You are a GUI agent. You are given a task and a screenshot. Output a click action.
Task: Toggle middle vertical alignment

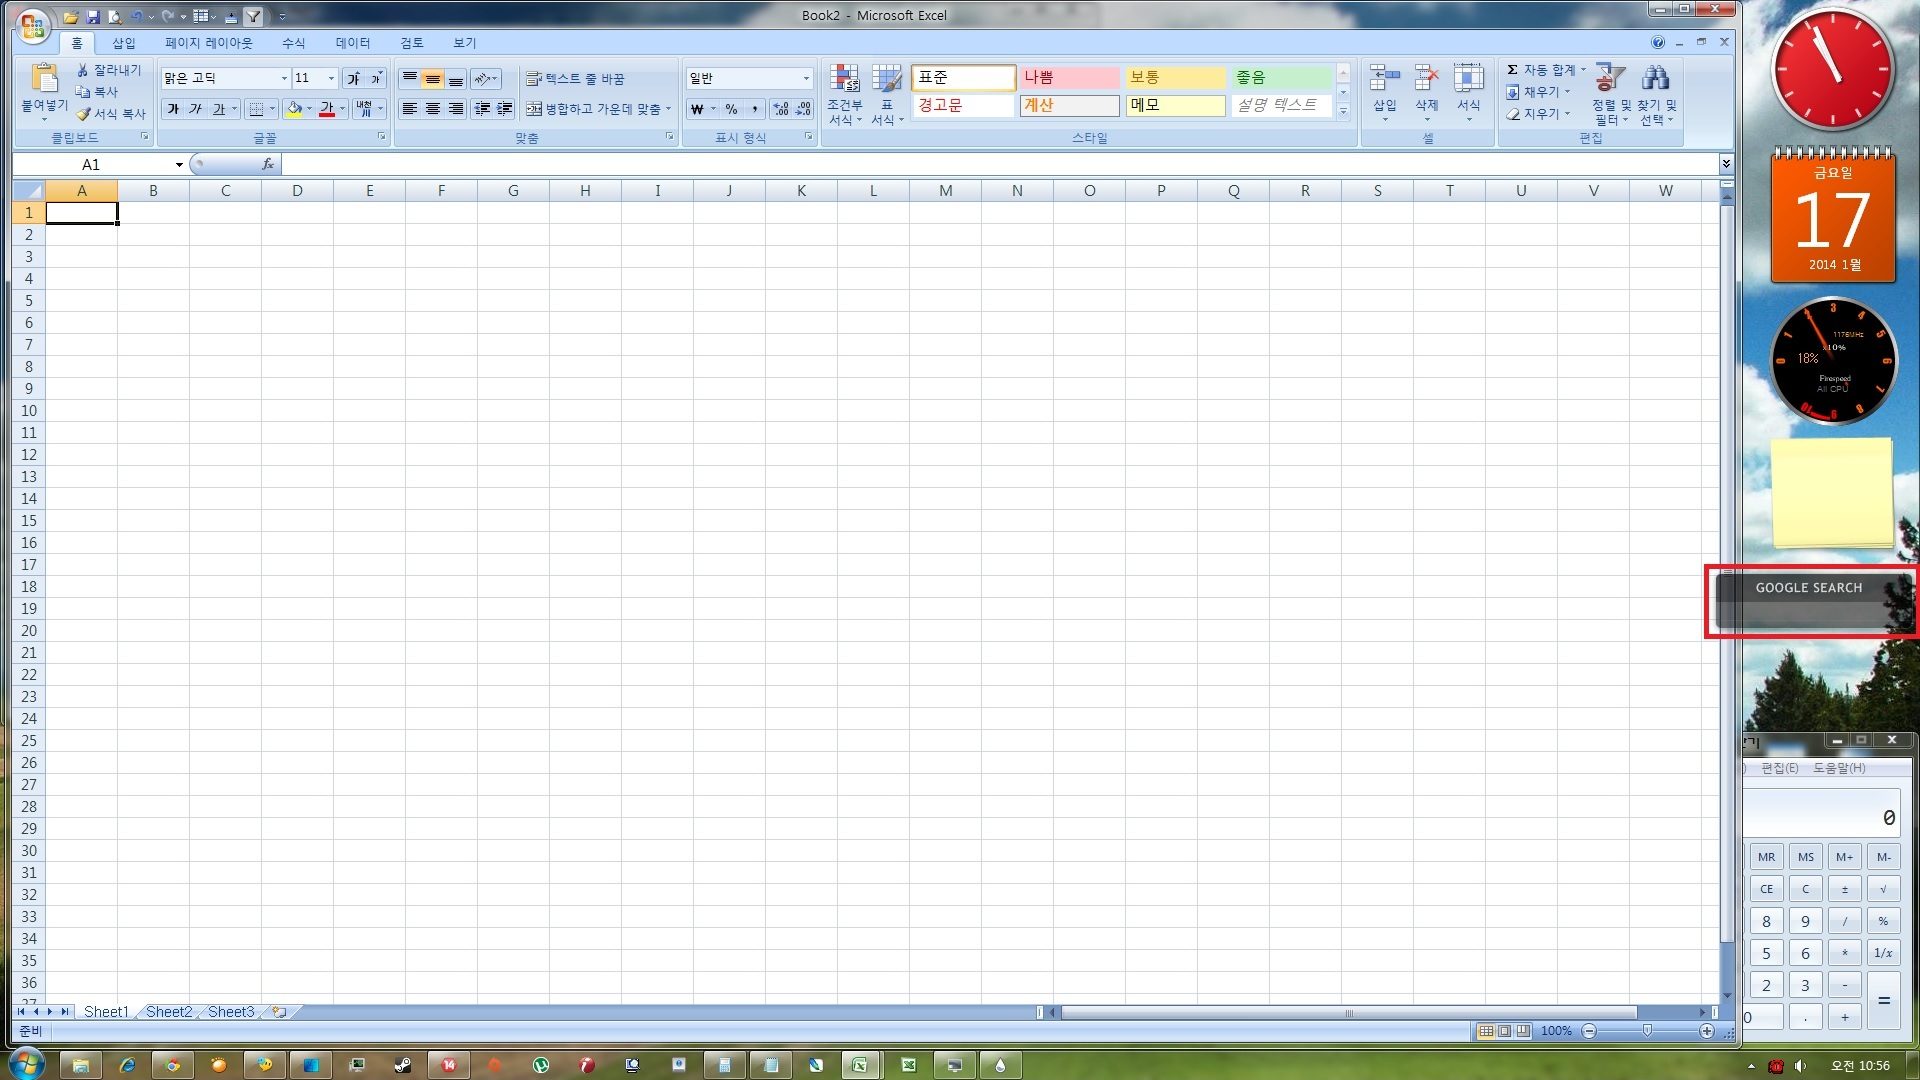(x=432, y=78)
